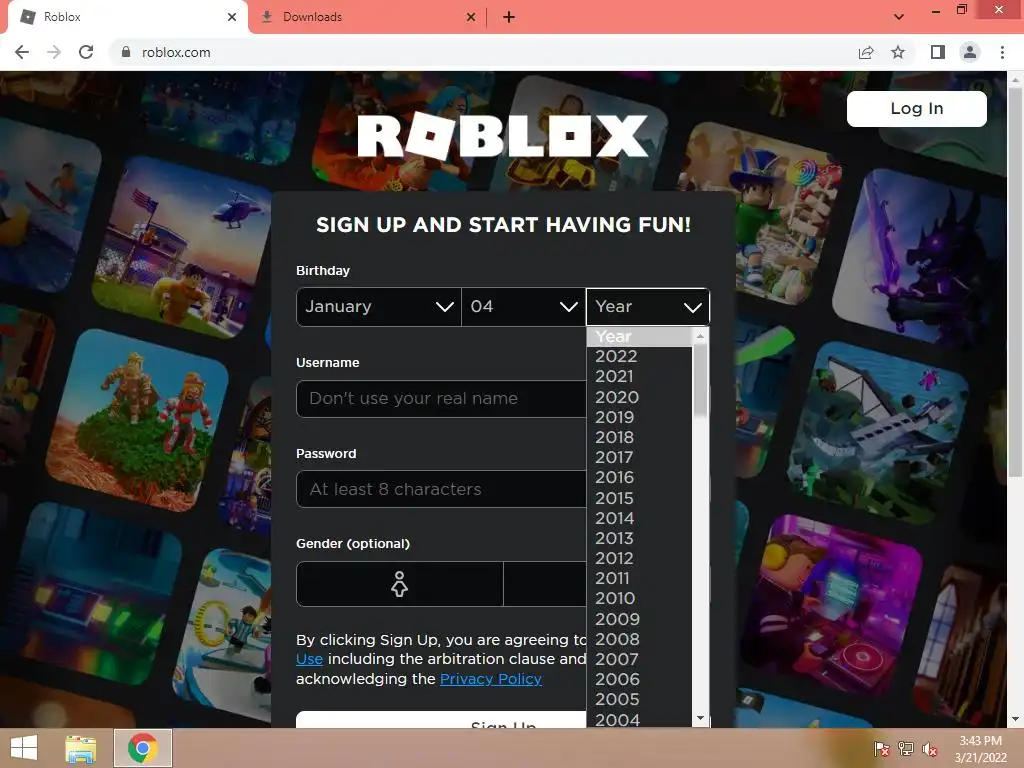Select 2021 from year list
The height and width of the screenshot is (768, 1024).
(x=639, y=376)
